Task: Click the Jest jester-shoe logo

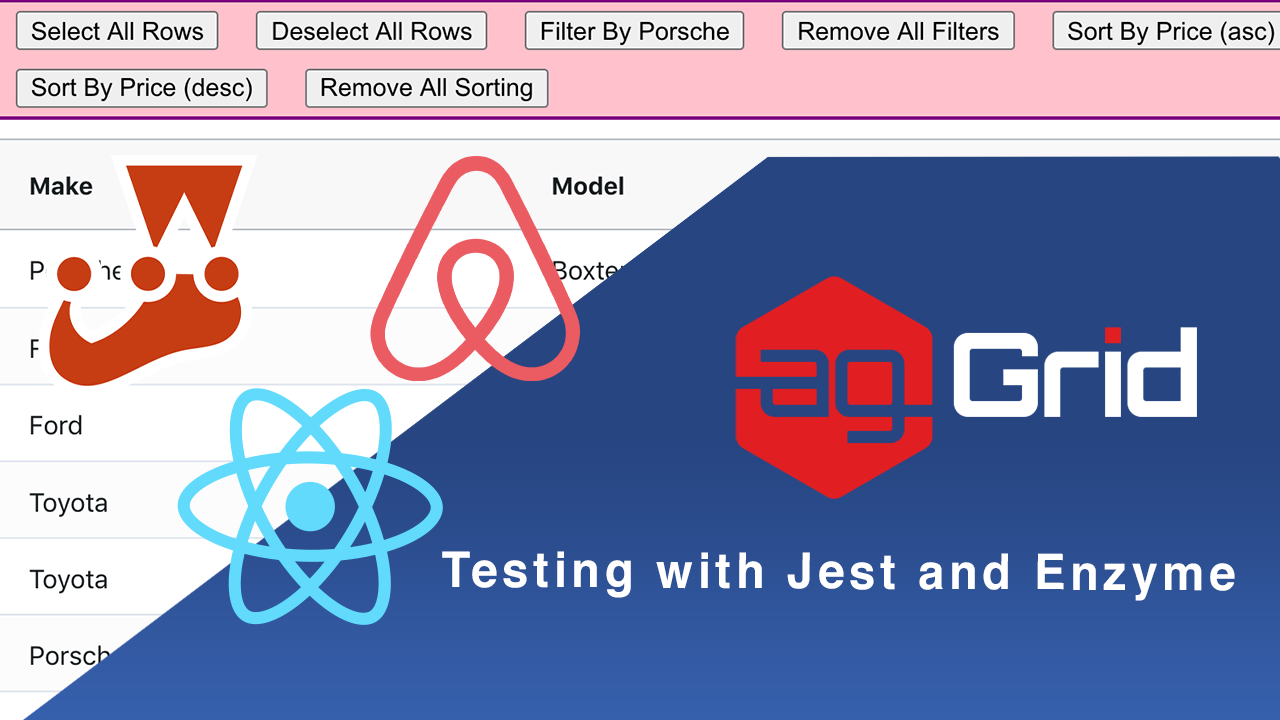Action: point(150,270)
